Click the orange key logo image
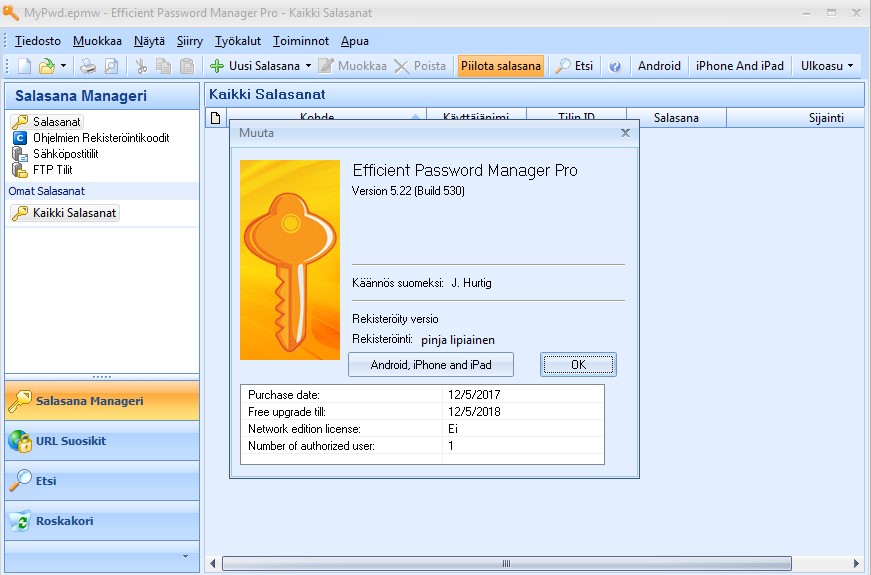 [290, 260]
